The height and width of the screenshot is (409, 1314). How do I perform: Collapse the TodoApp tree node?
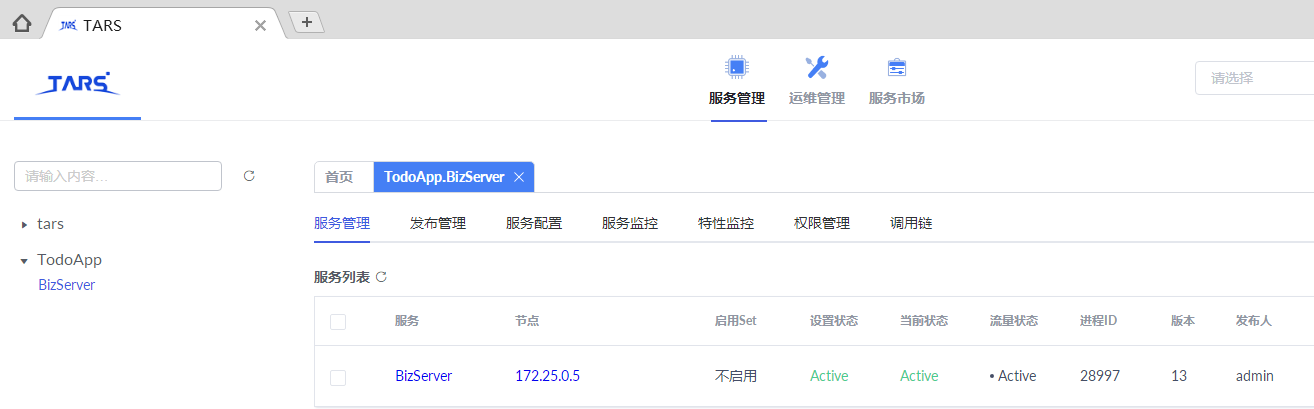pyautogui.click(x=24, y=261)
